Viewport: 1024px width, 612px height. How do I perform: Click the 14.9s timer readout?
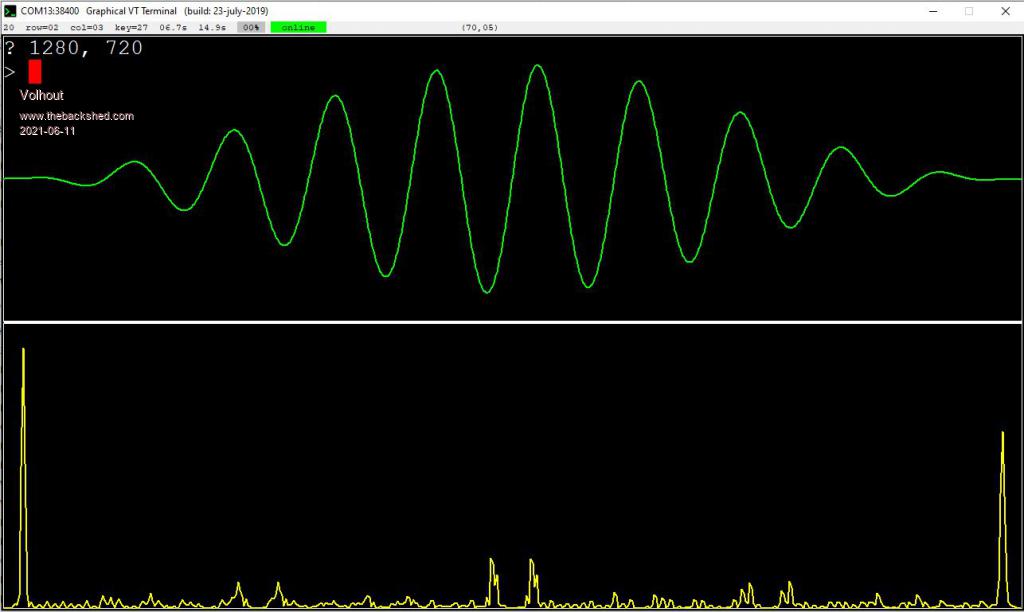point(213,27)
